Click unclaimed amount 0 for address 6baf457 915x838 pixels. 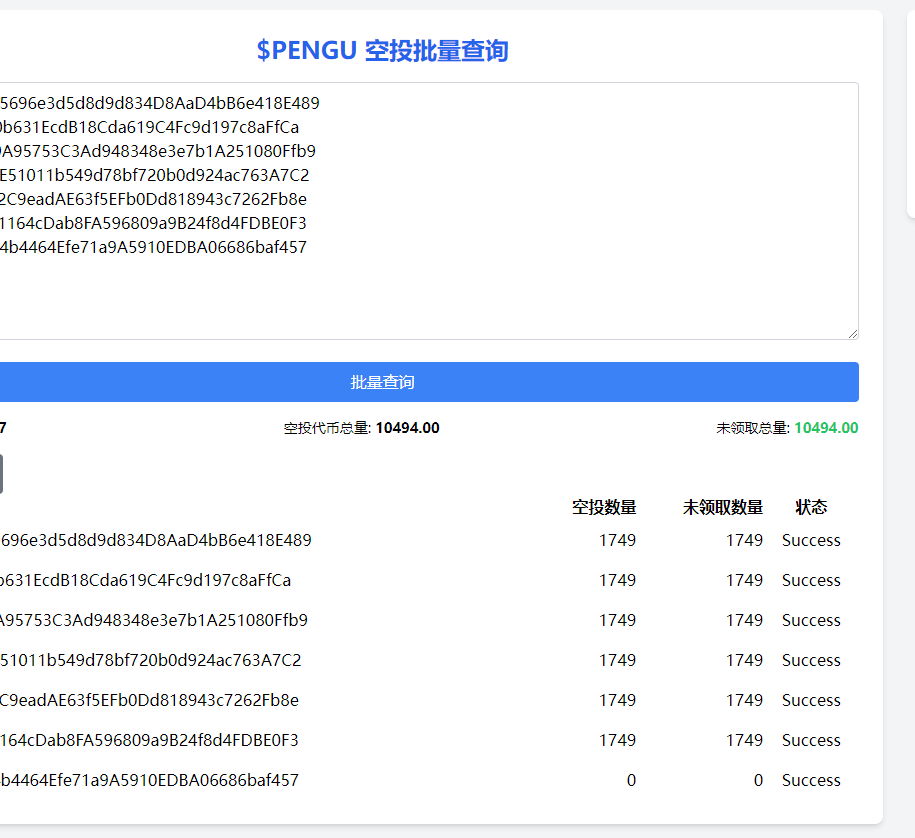[x=758, y=780]
